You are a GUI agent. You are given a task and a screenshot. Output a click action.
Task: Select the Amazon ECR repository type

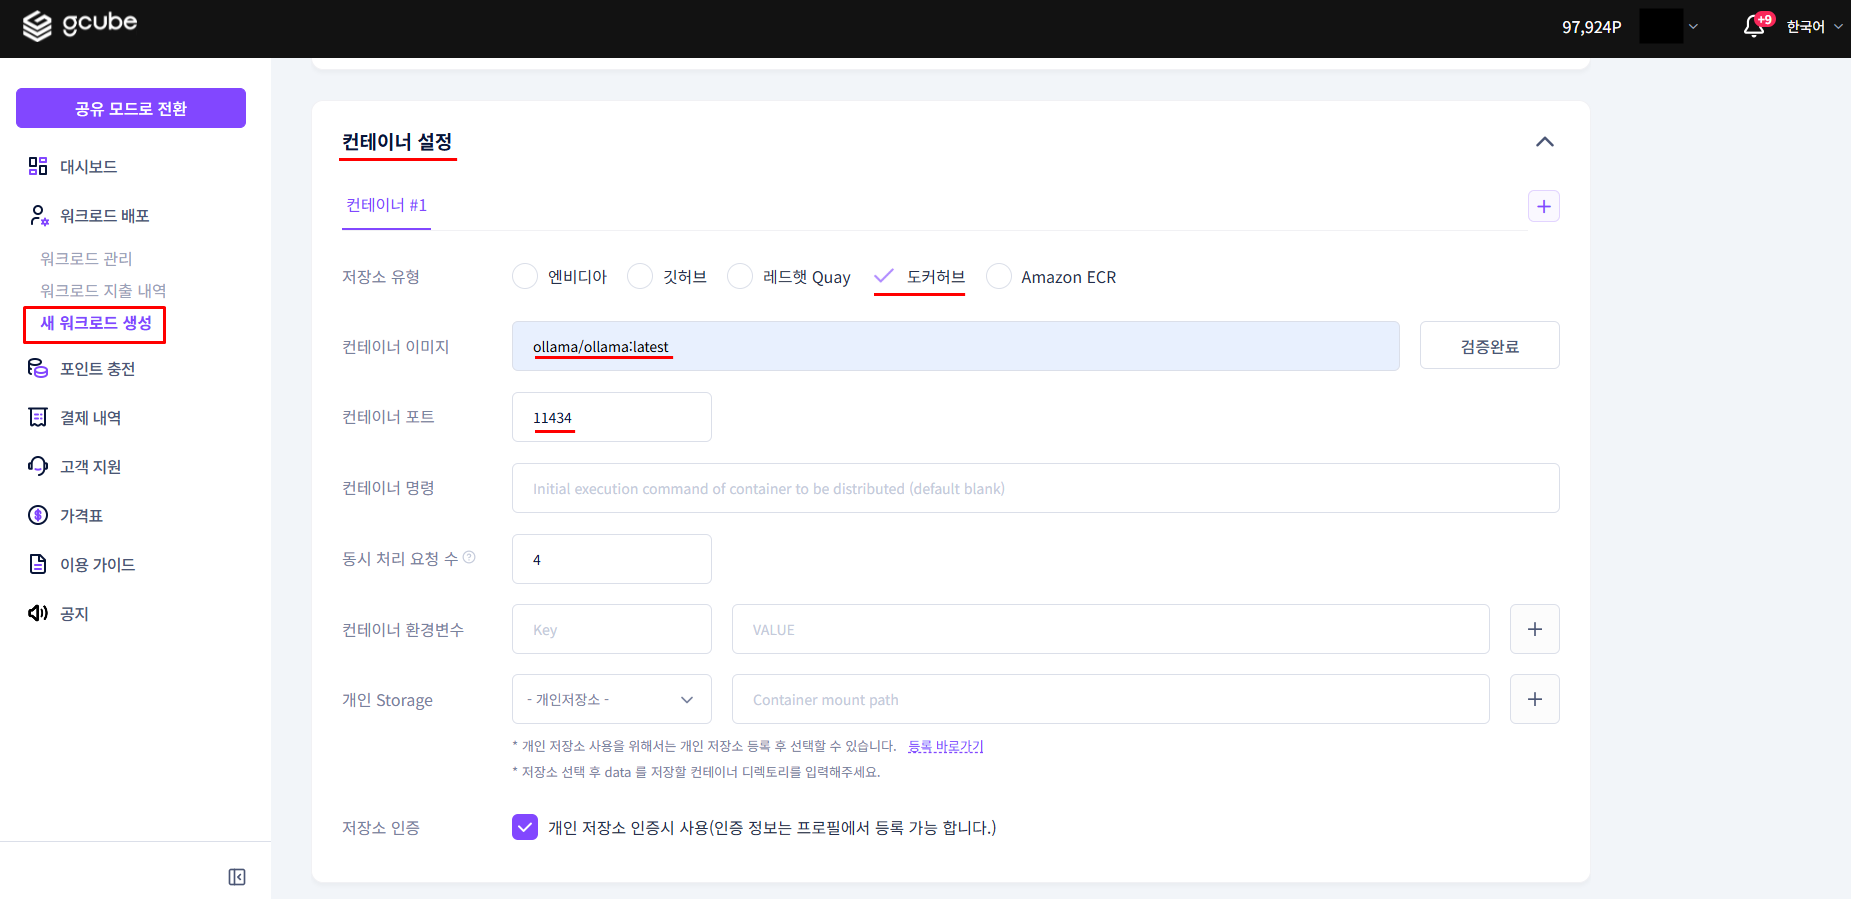(999, 276)
